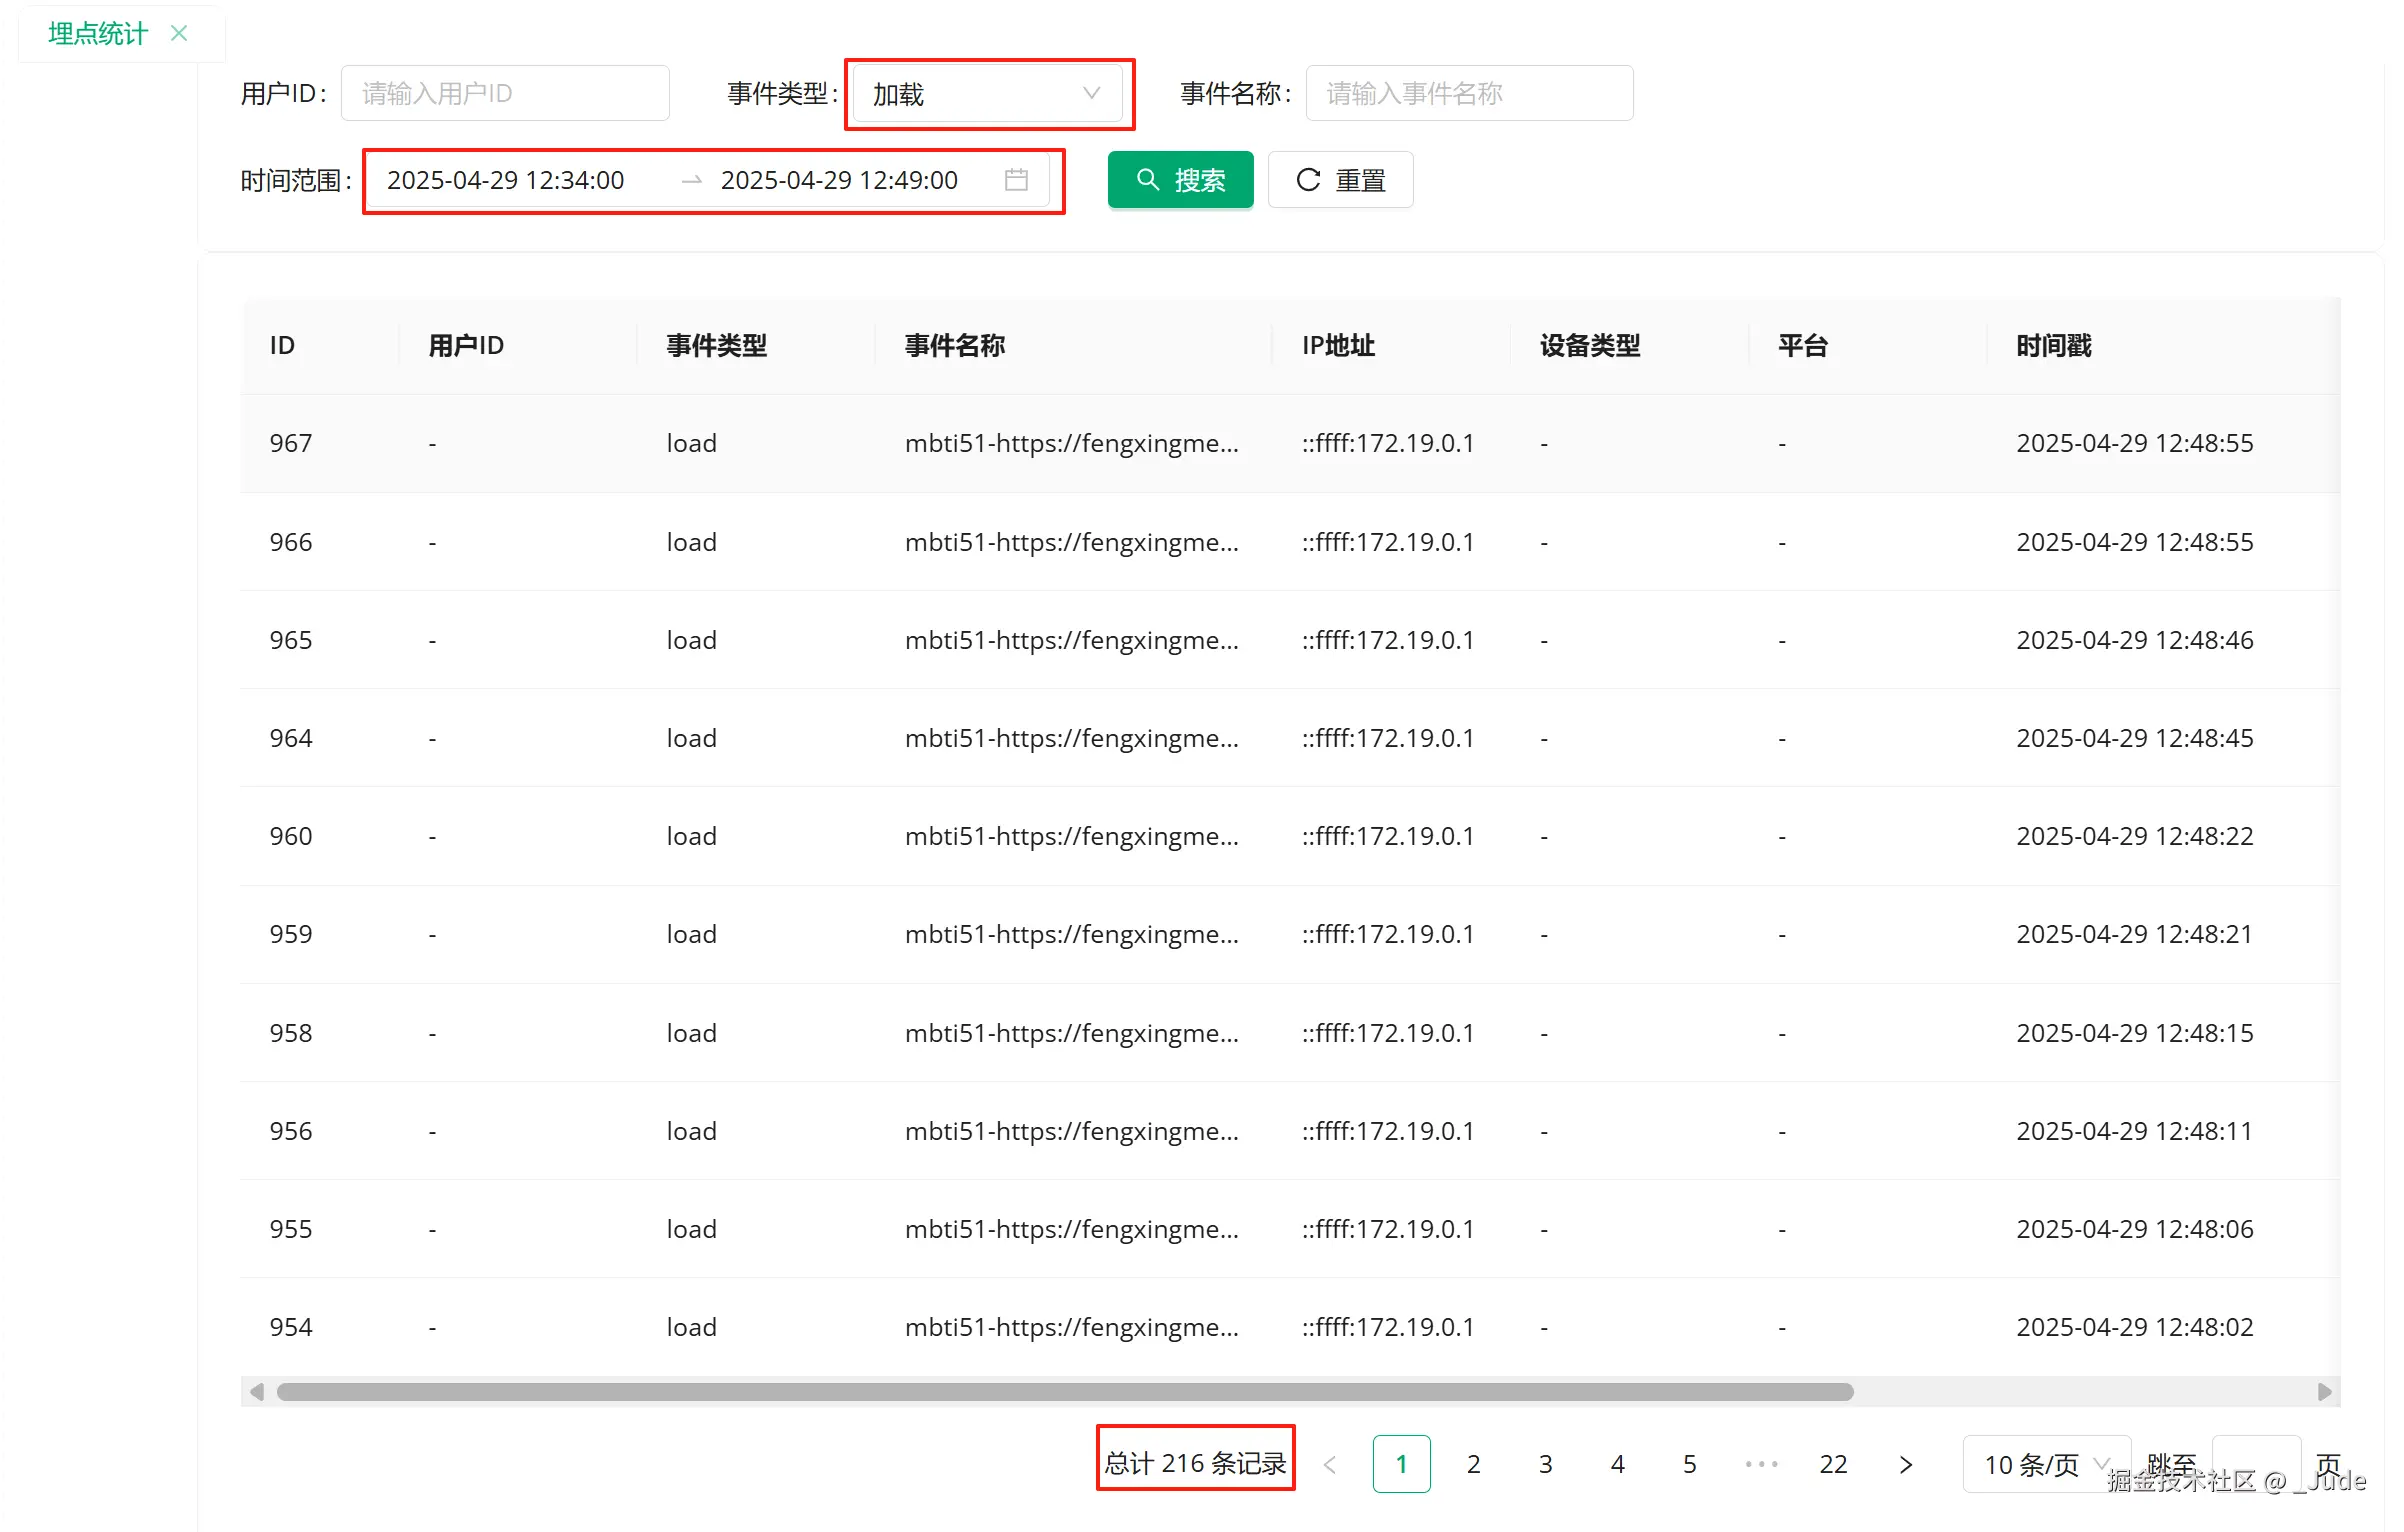Click the calendar icon in date range
The width and height of the screenshot is (2404, 1532).
click(x=1016, y=180)
